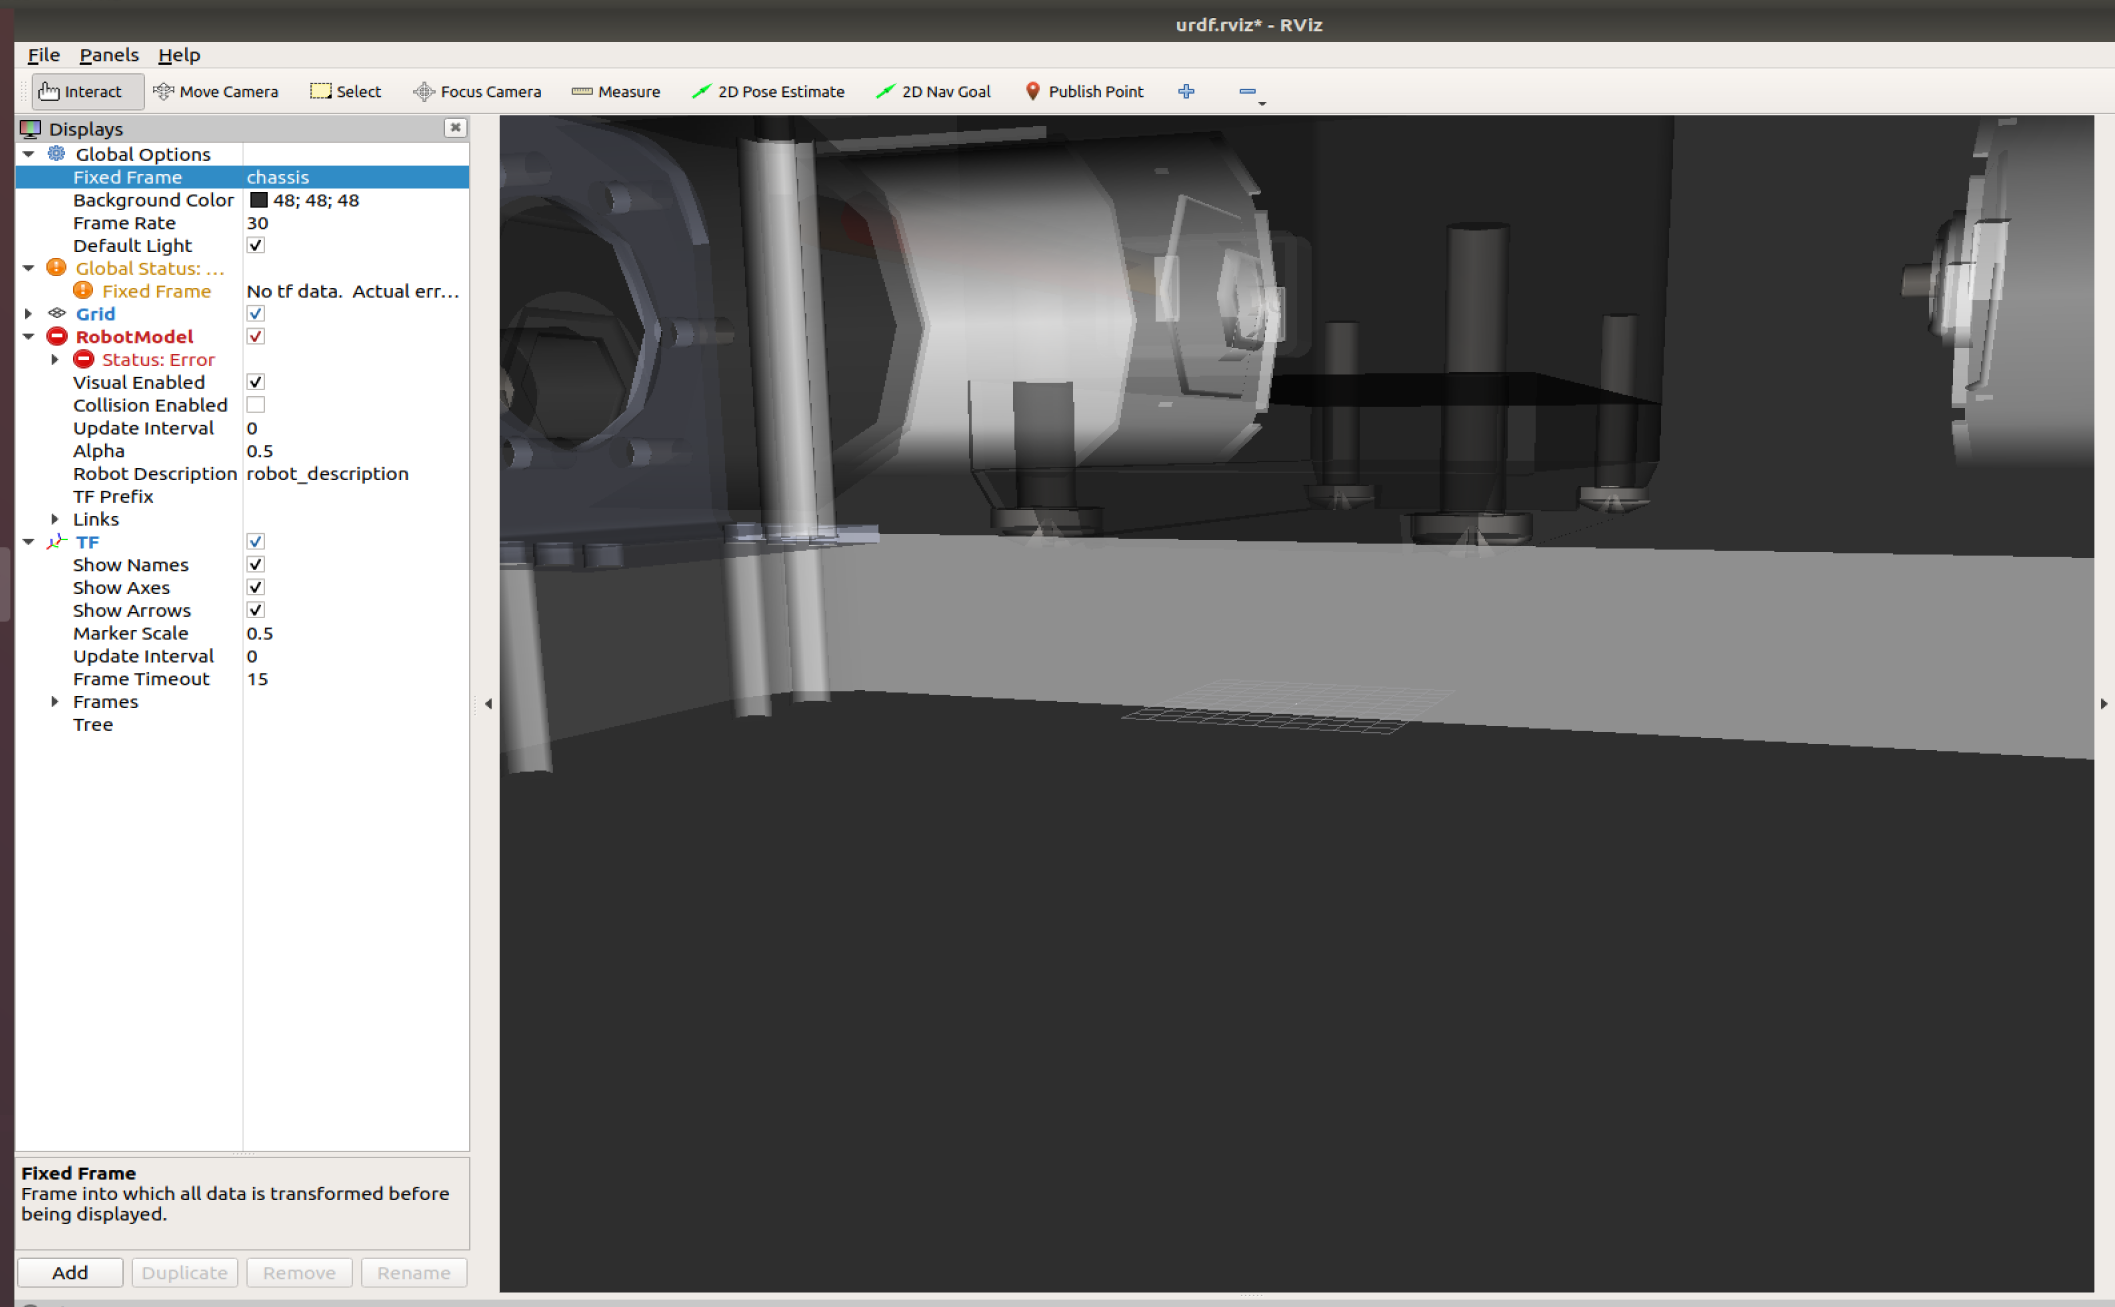This screenshot has width=2115, height=1307.
Task: Enable the Collision Enabled checkbox
Action: (x=256, y=405)
